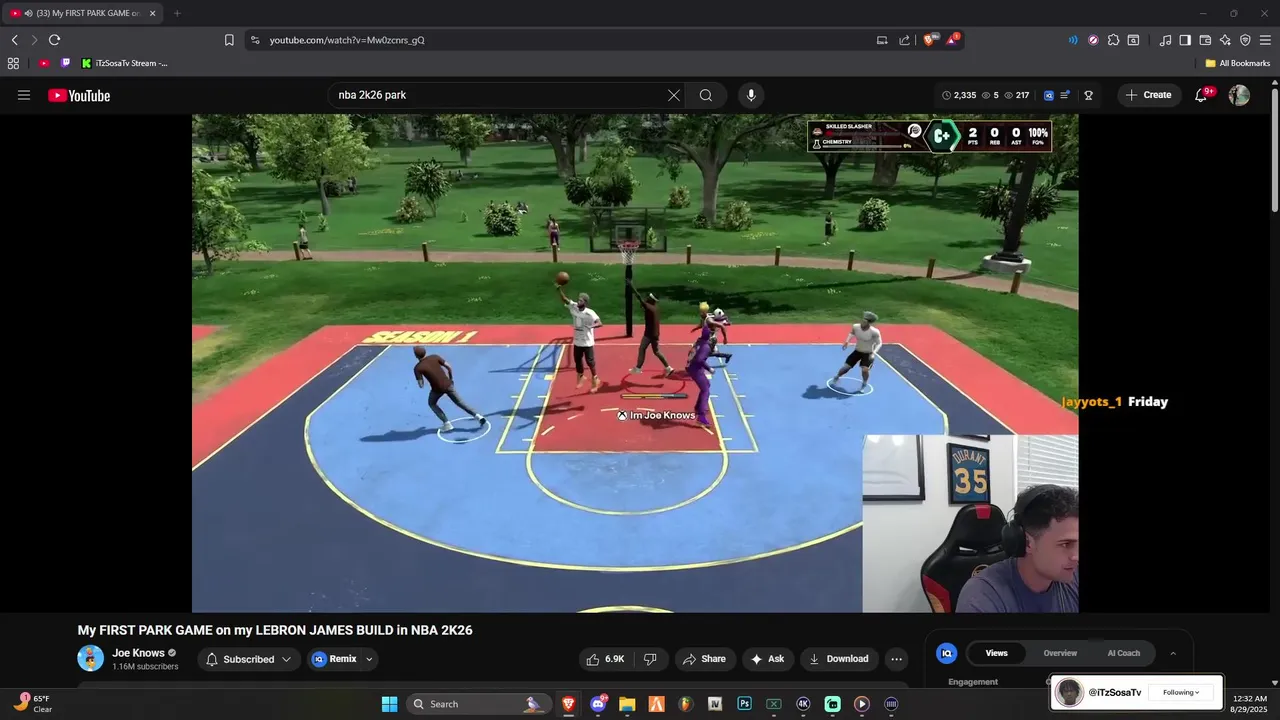Screen dimensions: 1280x720
Task: Open Joe Knows channel name link
Action: pyautogui.click(x=138, y=653)
